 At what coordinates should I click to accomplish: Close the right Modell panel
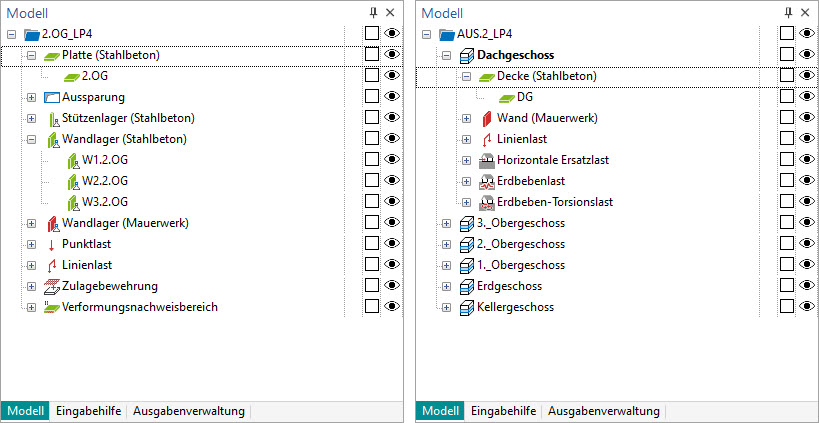(x=806, y=12)
